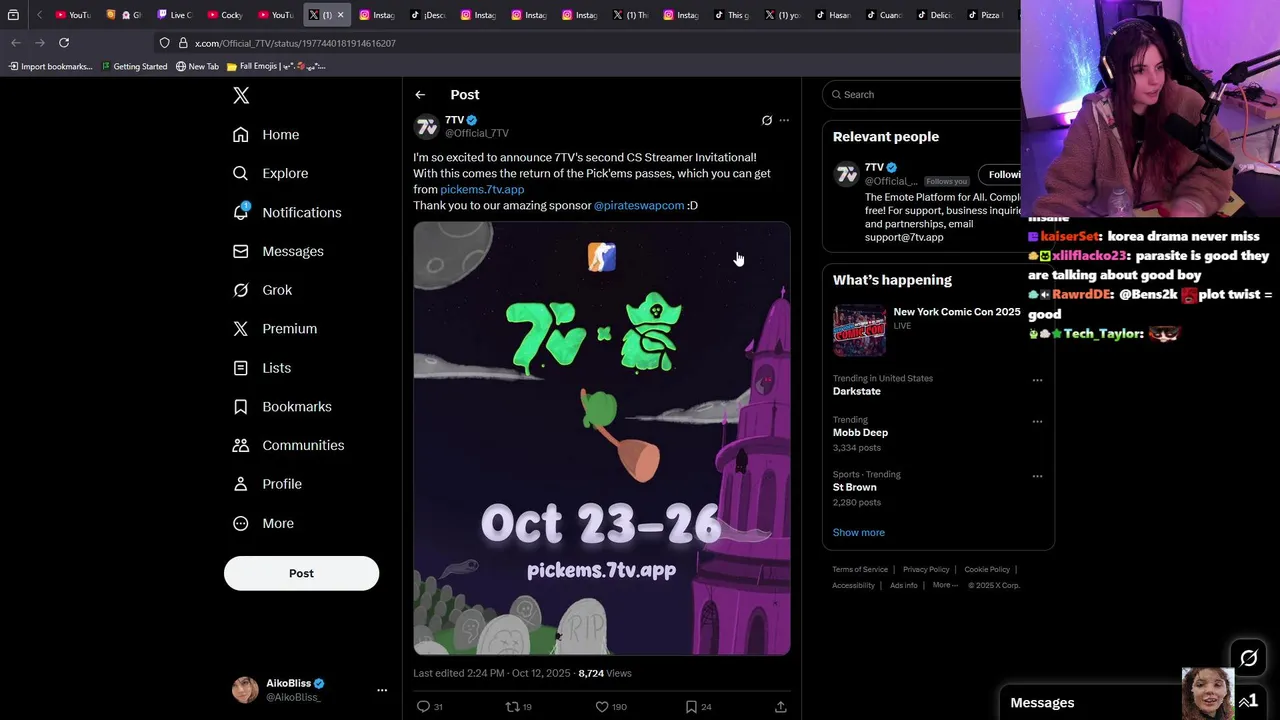The height and width of the screenshot is (720, 1280).
Task: Switch to the Live Twitch tab
Action: (x=174, y=15)
